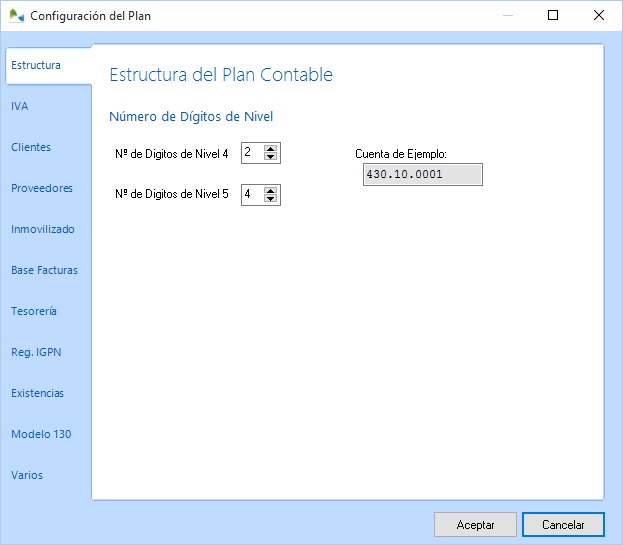Switch to the Tesorería tab
This screenshot has height=545, width=623.
click(34, 311)
